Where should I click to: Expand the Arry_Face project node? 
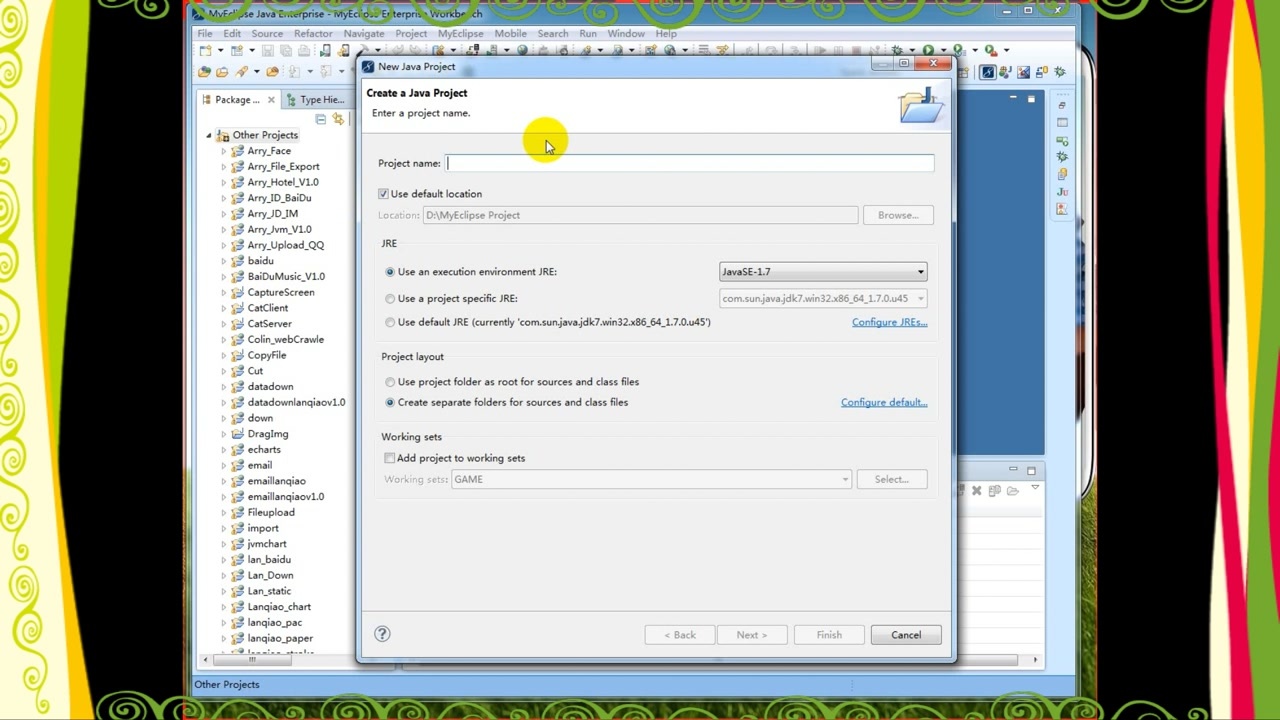pos(224,151)
